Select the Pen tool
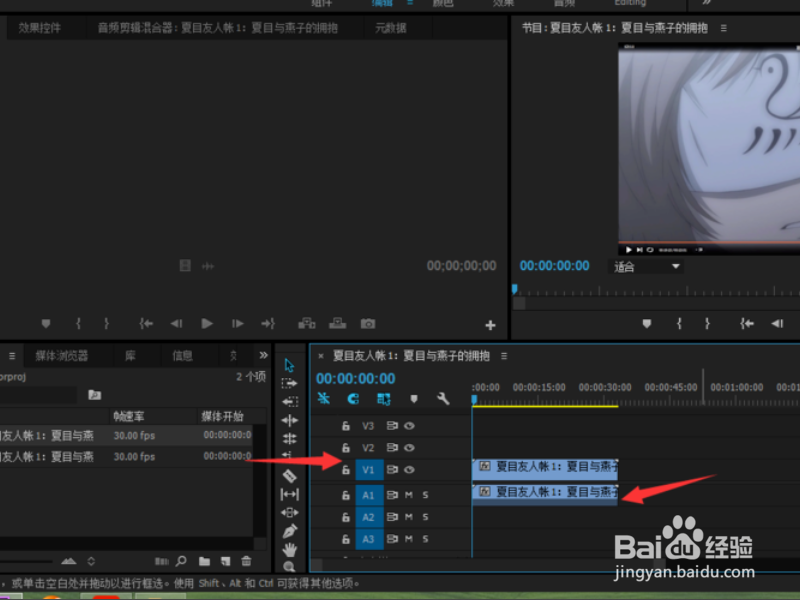 coord(290,531)
